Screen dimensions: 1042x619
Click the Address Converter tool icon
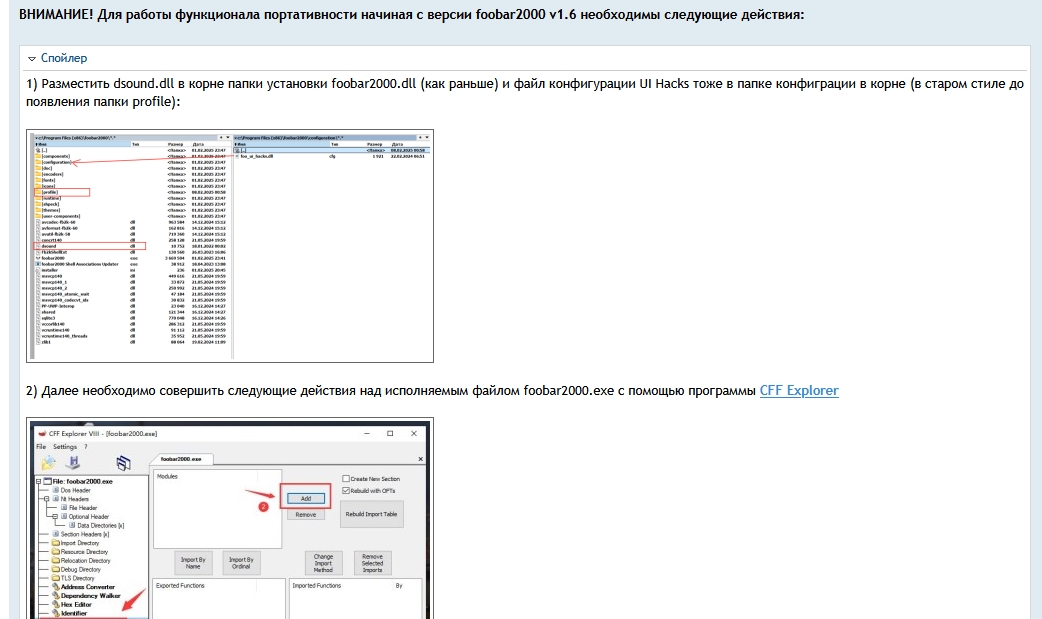(56, 586)
